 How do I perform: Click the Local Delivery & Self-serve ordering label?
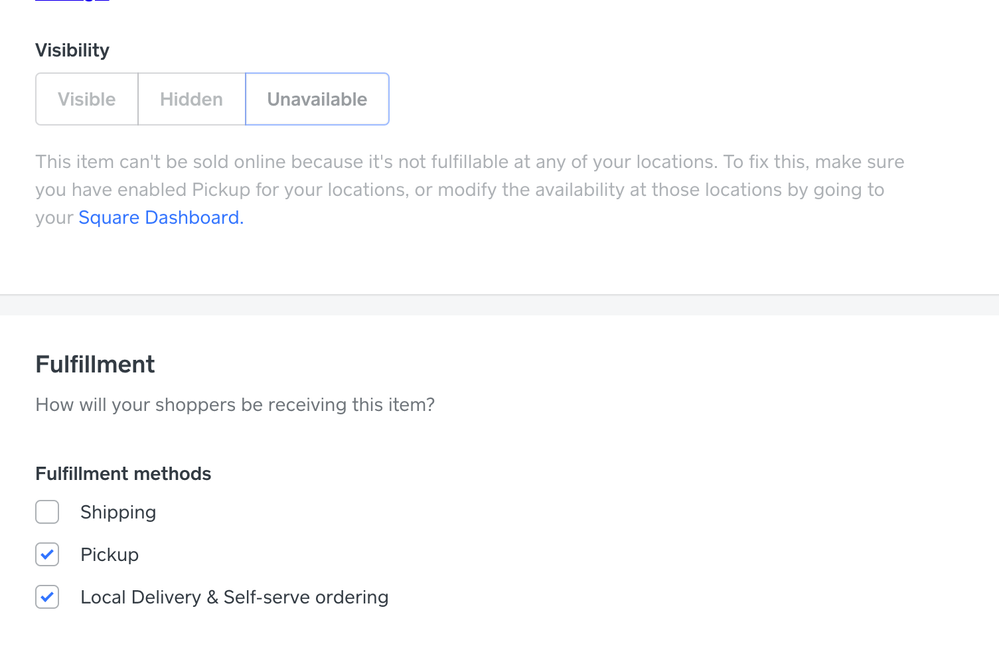pyautogui.click(x=234, y=597)
